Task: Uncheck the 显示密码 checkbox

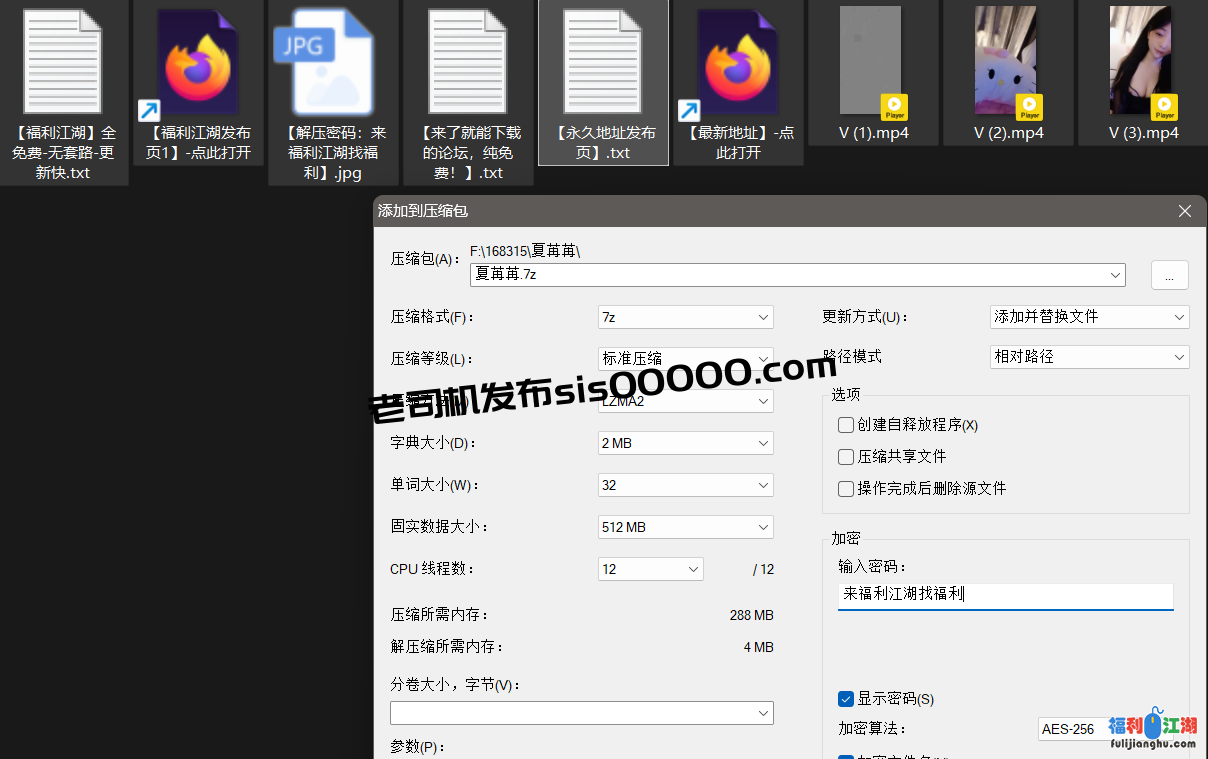Action: point(846,699)
